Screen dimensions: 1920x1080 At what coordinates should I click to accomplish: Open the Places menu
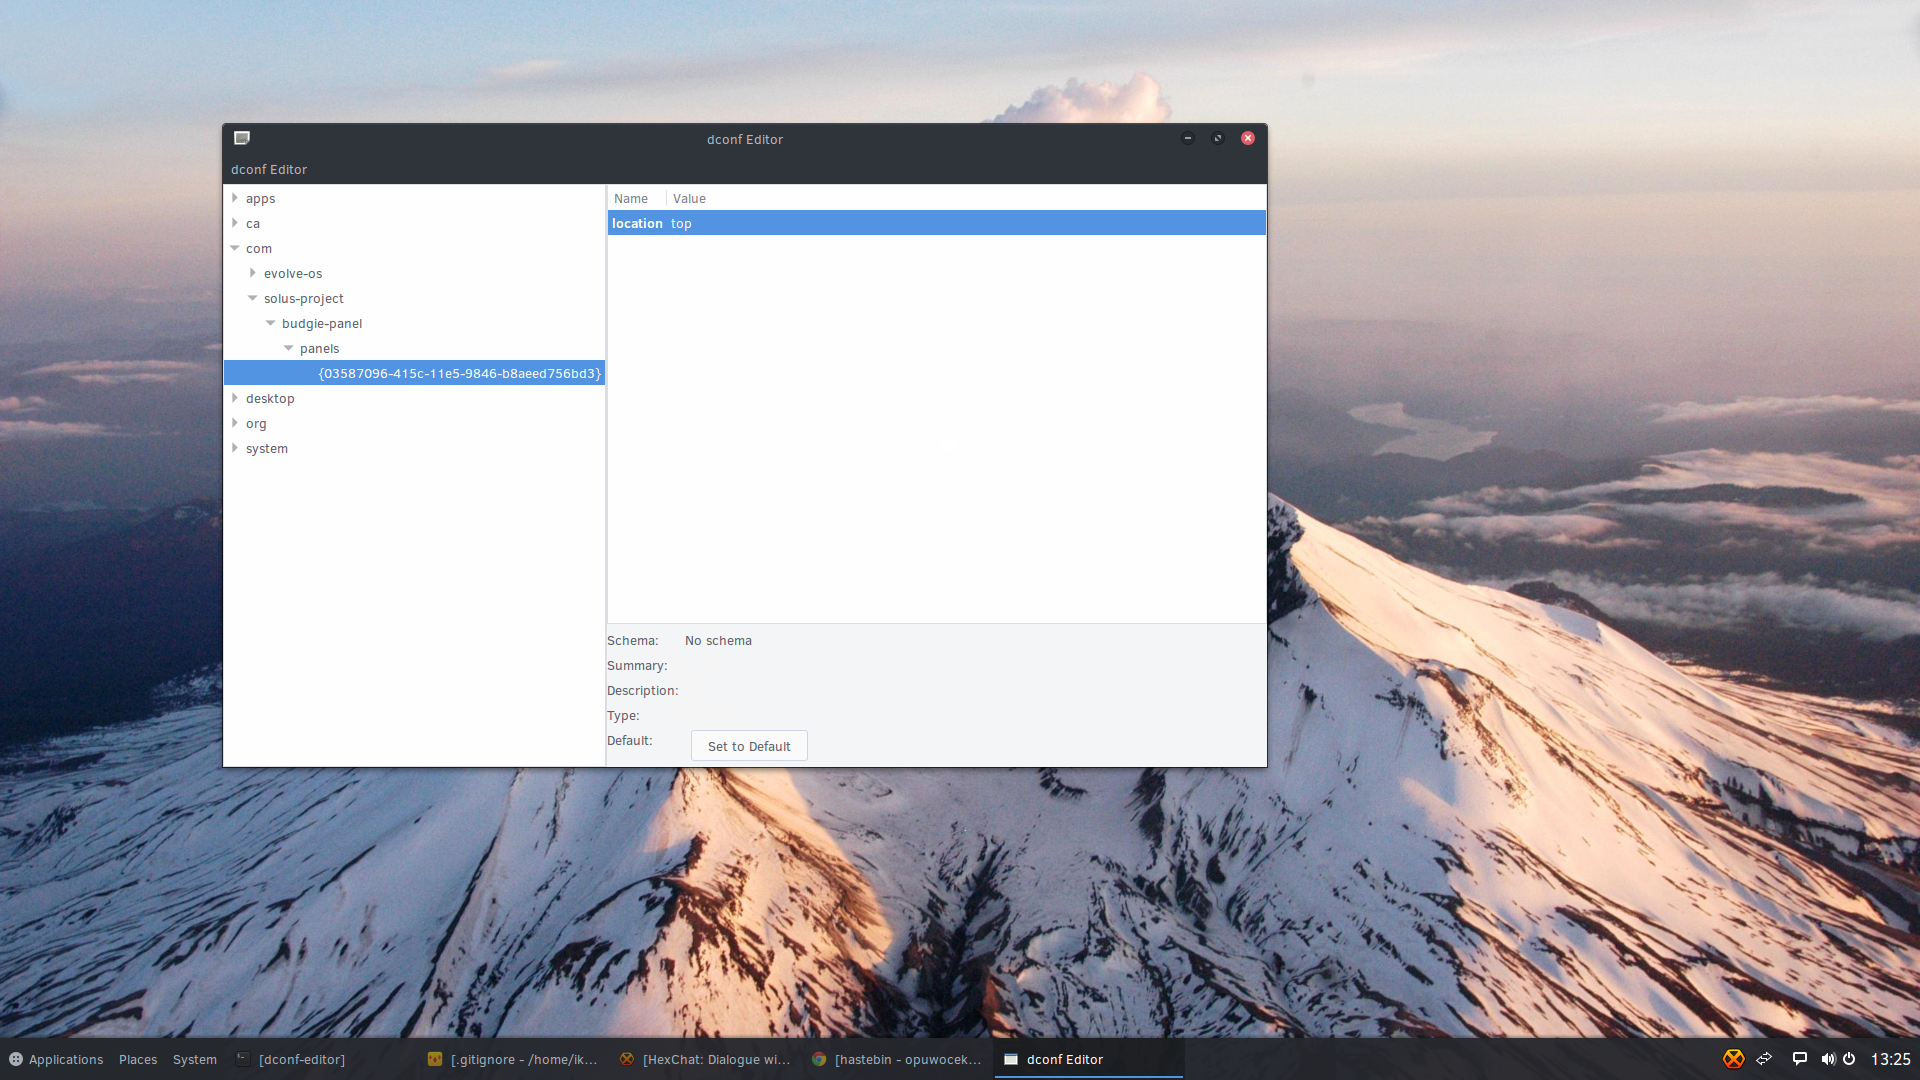pyautogui.click(x=138, y=1059)
